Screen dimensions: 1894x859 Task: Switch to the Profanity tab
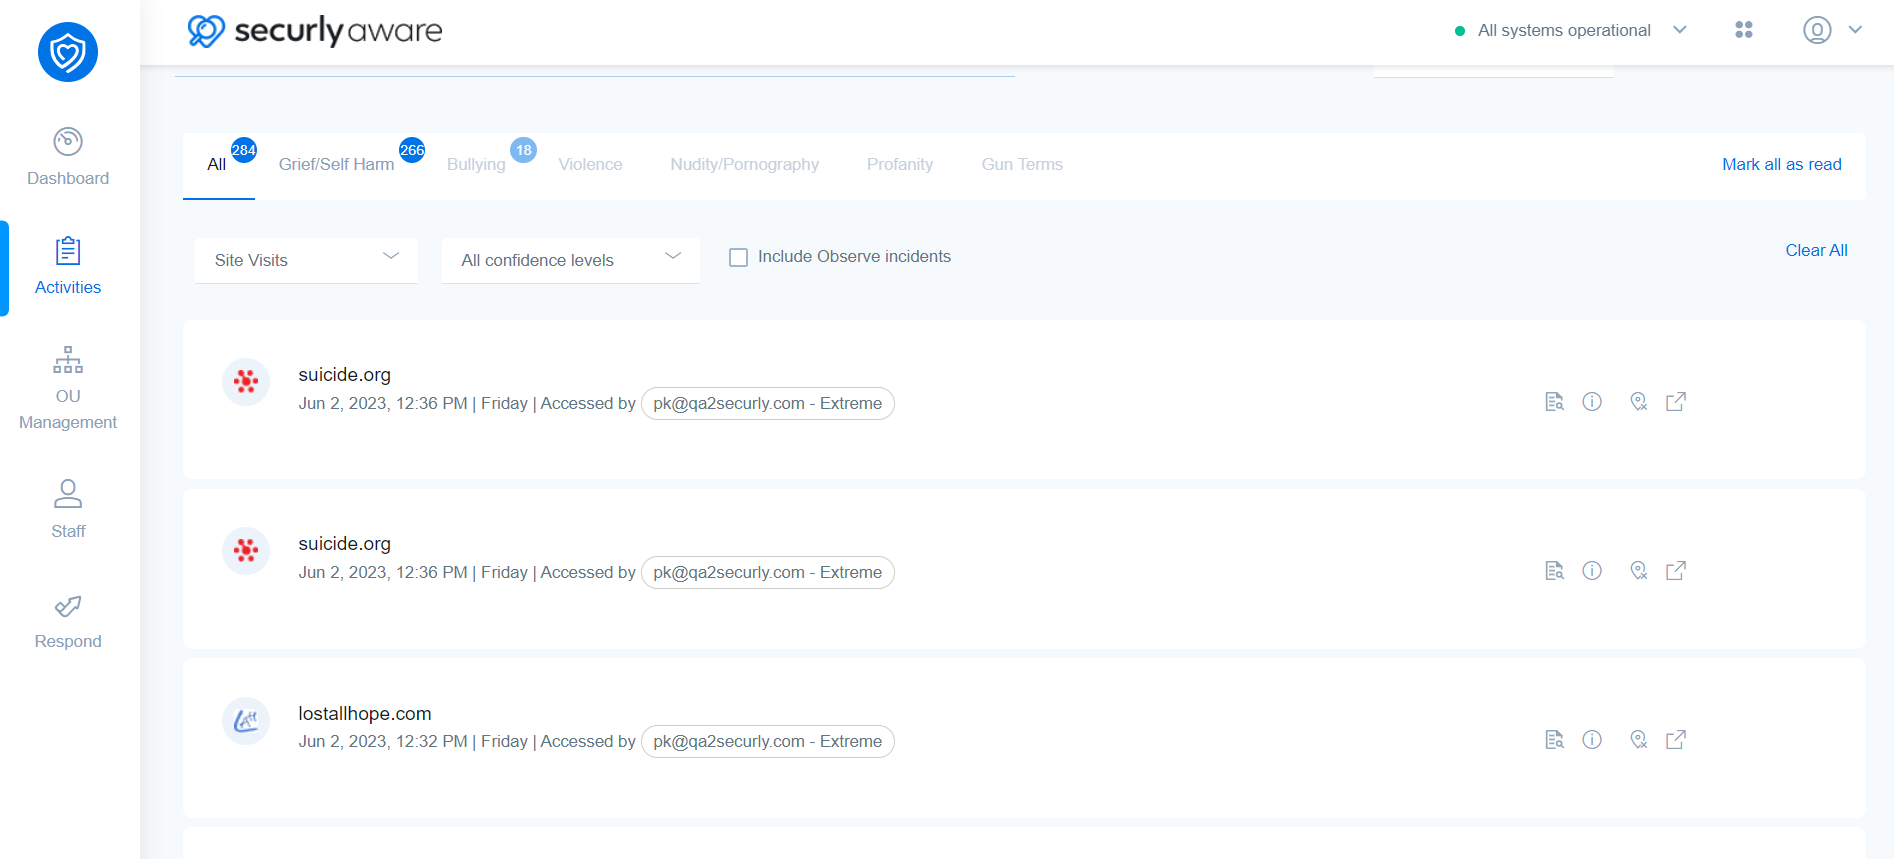pos(900,165)
